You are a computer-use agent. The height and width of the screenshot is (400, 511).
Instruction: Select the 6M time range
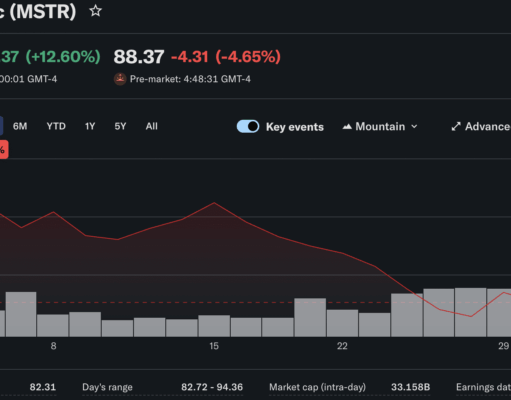pyautogui.click(x=20, y=126)
